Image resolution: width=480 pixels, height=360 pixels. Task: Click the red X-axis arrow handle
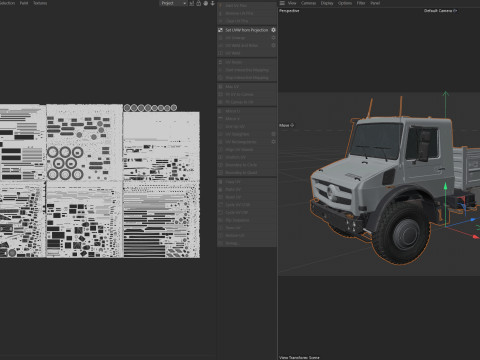(476, 236)
